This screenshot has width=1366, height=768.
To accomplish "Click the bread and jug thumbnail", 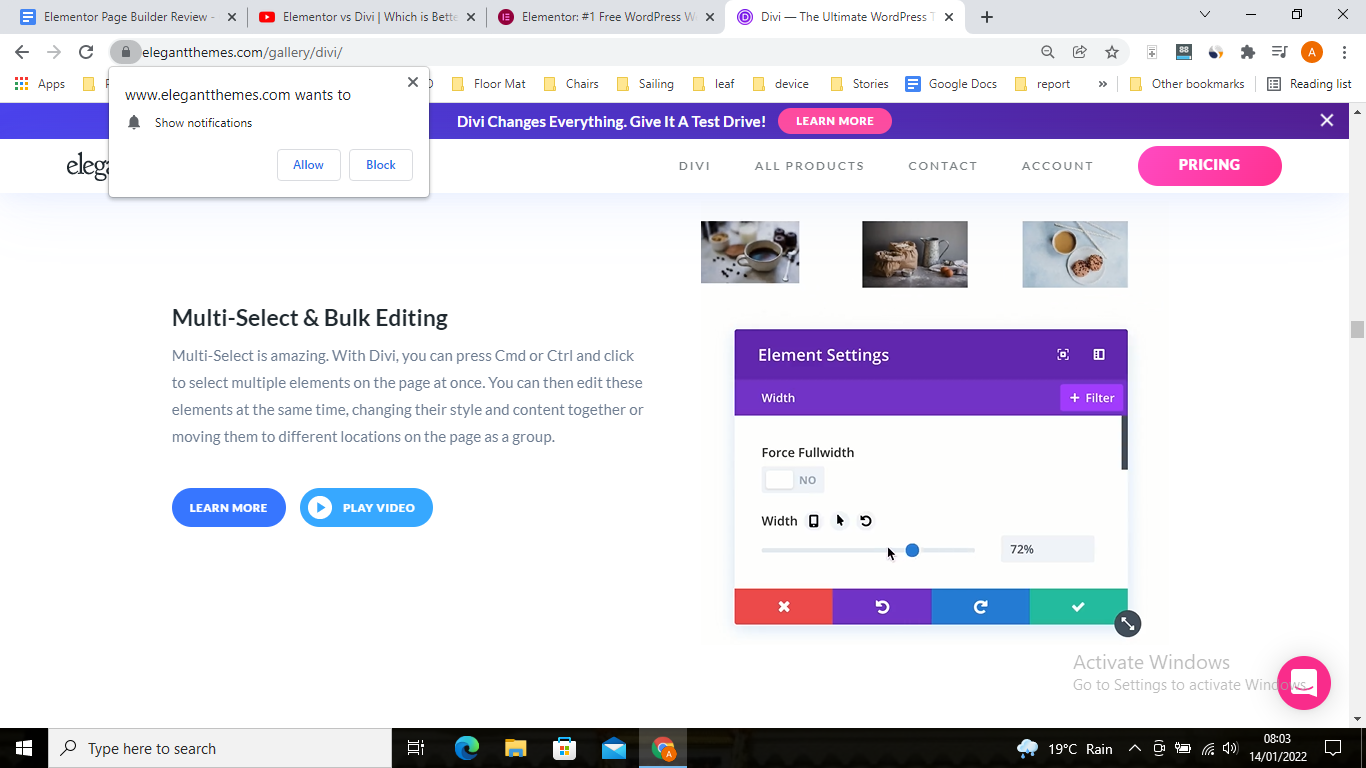I will 915,254.
